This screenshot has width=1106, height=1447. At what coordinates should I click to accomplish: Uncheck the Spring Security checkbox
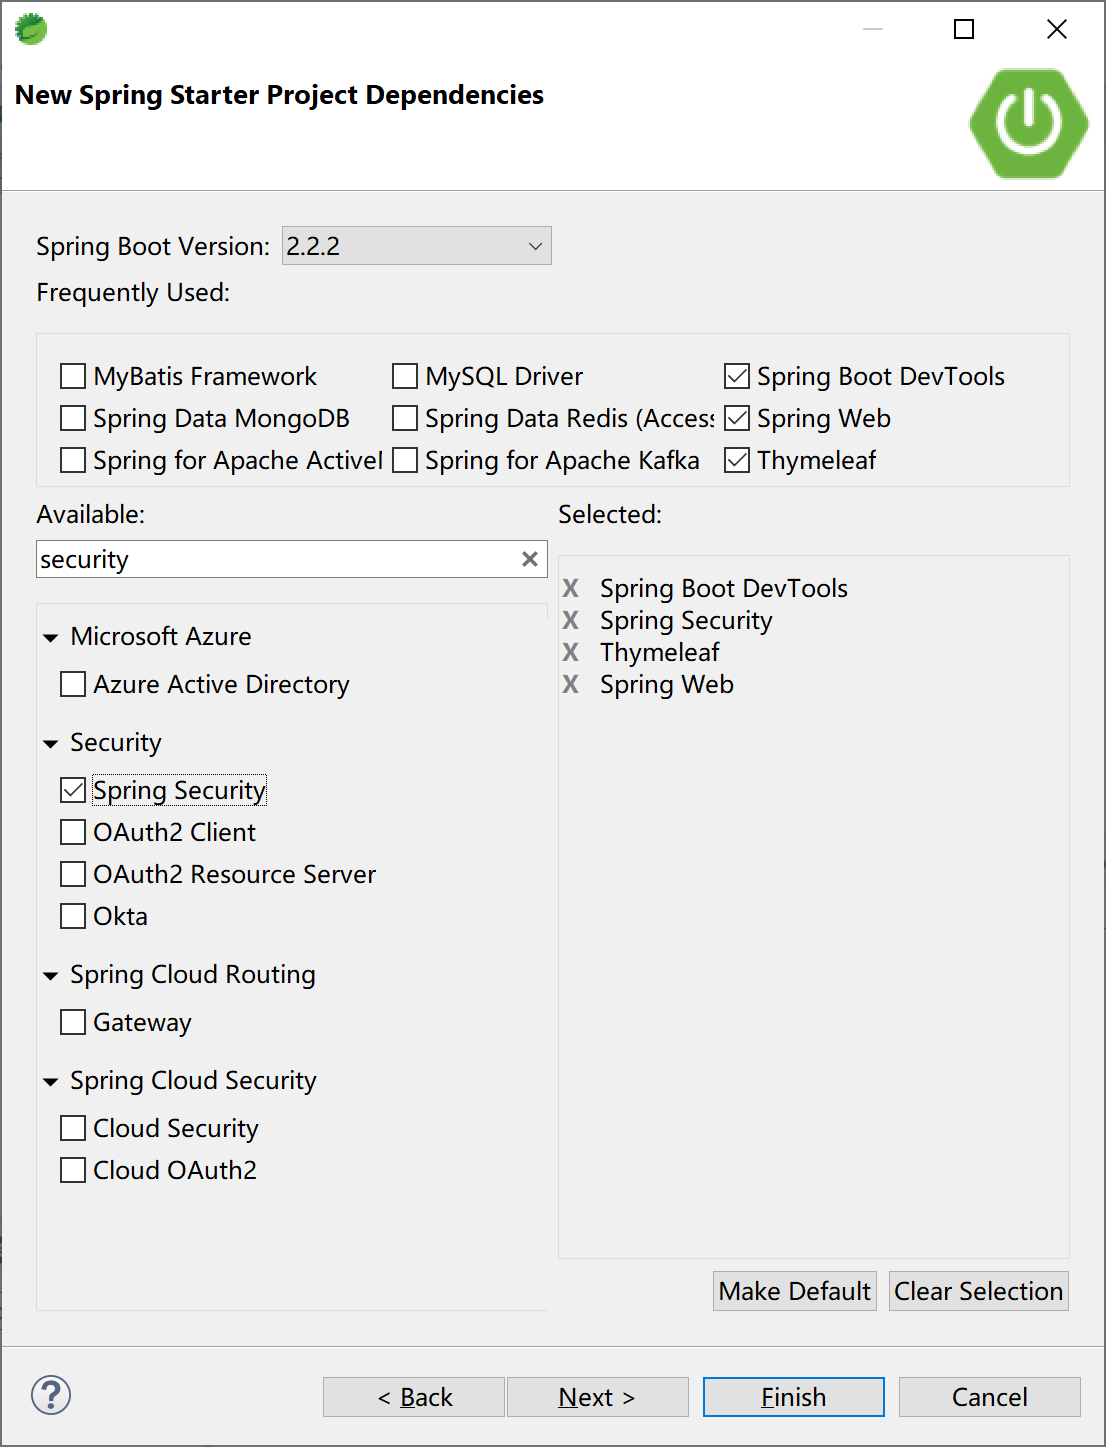coord(73,790)
